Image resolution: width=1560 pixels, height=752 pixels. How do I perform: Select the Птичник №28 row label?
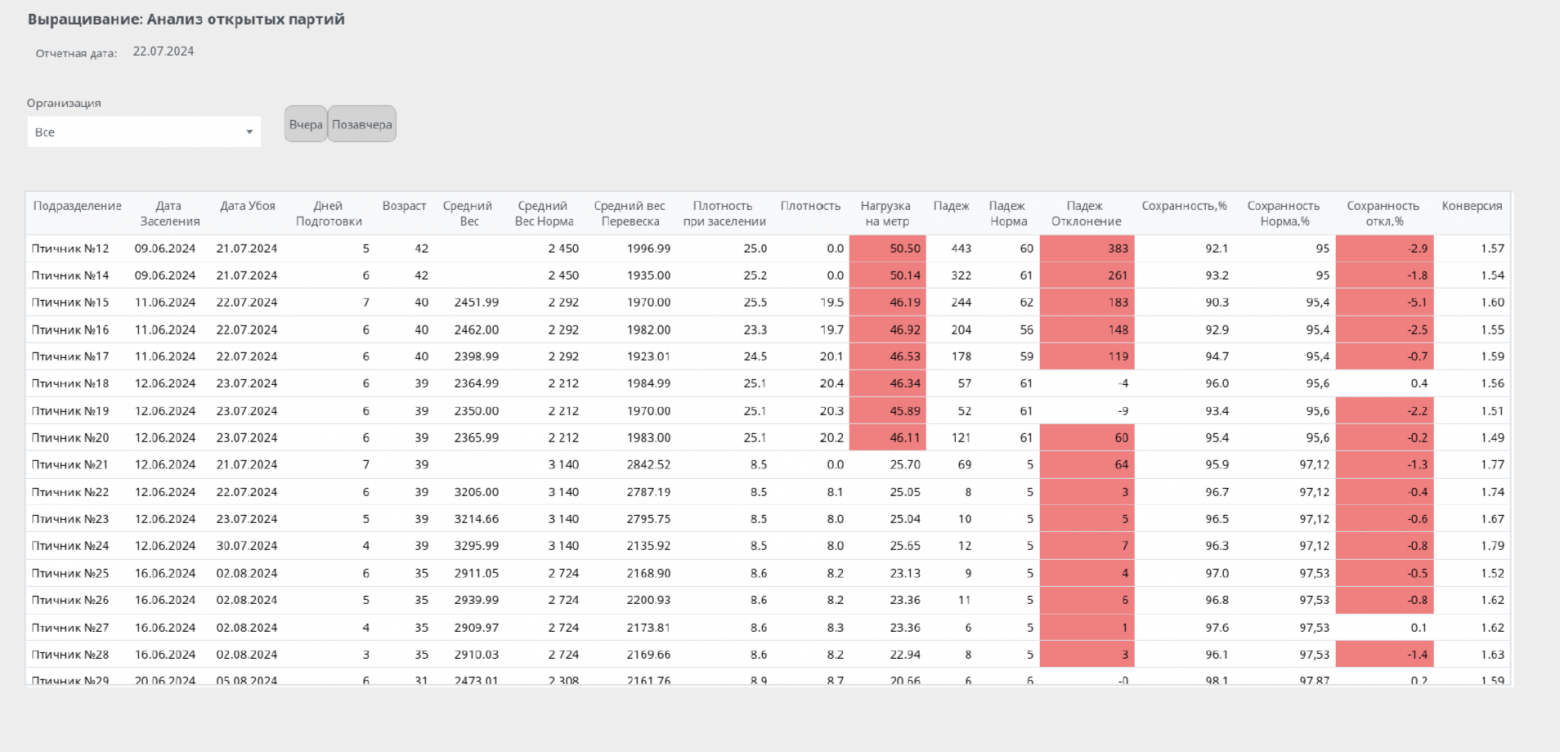click(71, 655)
